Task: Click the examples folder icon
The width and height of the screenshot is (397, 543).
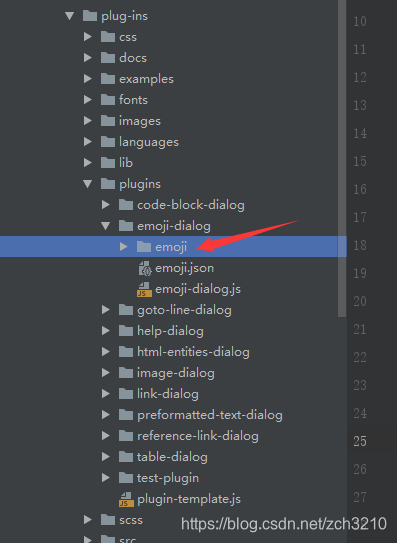Action: pos(108,79)
